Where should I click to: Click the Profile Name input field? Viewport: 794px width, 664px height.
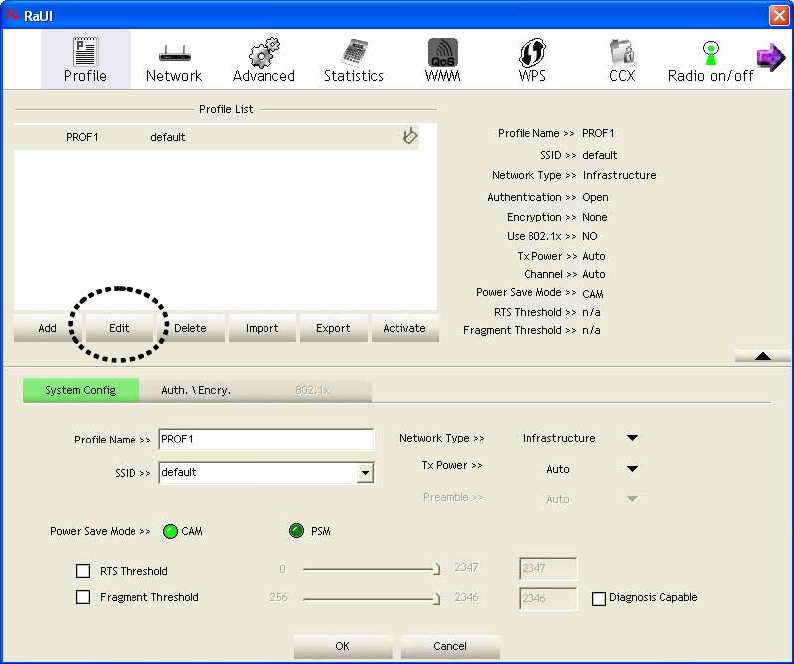click(x=266, y=439)
